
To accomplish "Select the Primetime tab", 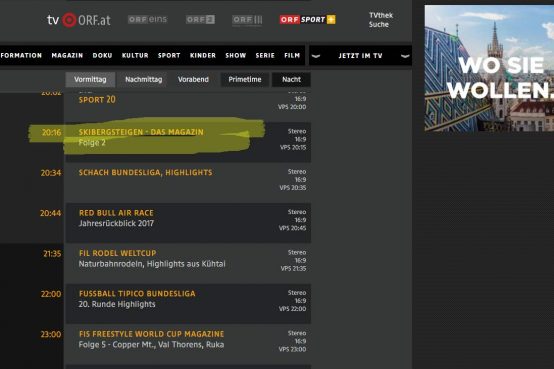I will (x=245, y=80).
